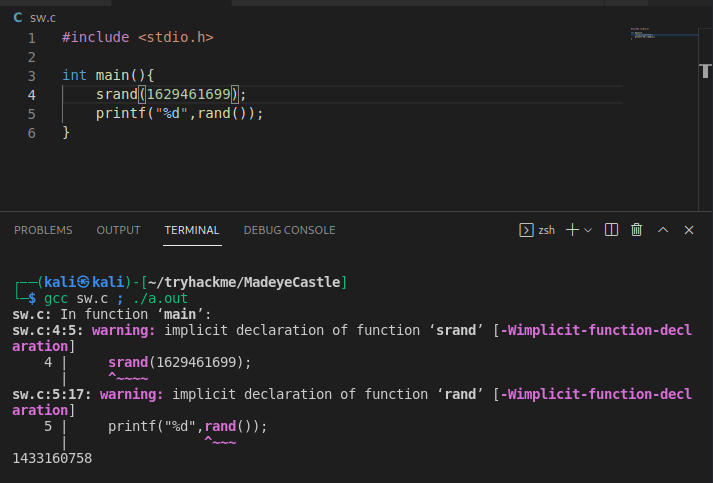Close the bottom panel

689,230
